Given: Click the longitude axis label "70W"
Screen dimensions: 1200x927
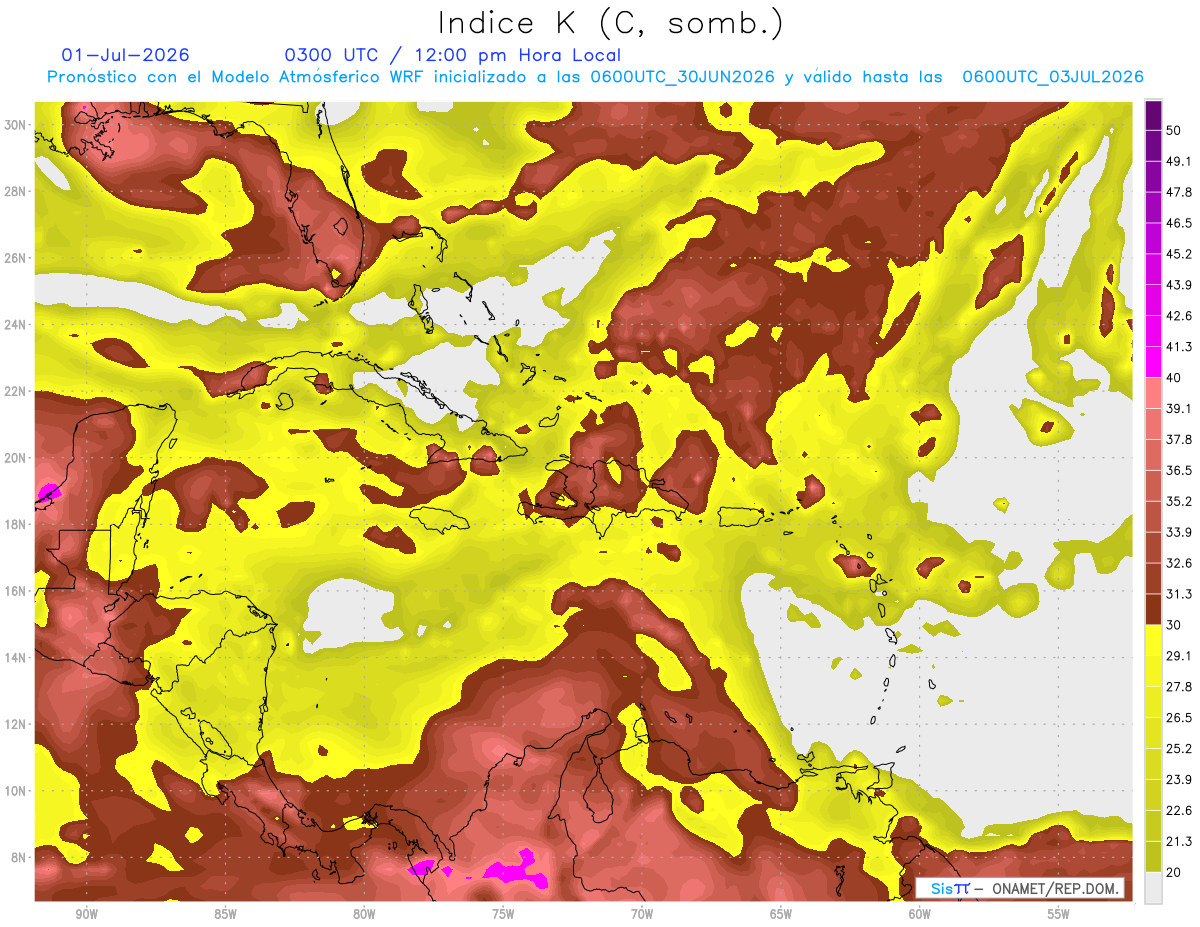Looking at the screenshot, I should tap(642, 914).
